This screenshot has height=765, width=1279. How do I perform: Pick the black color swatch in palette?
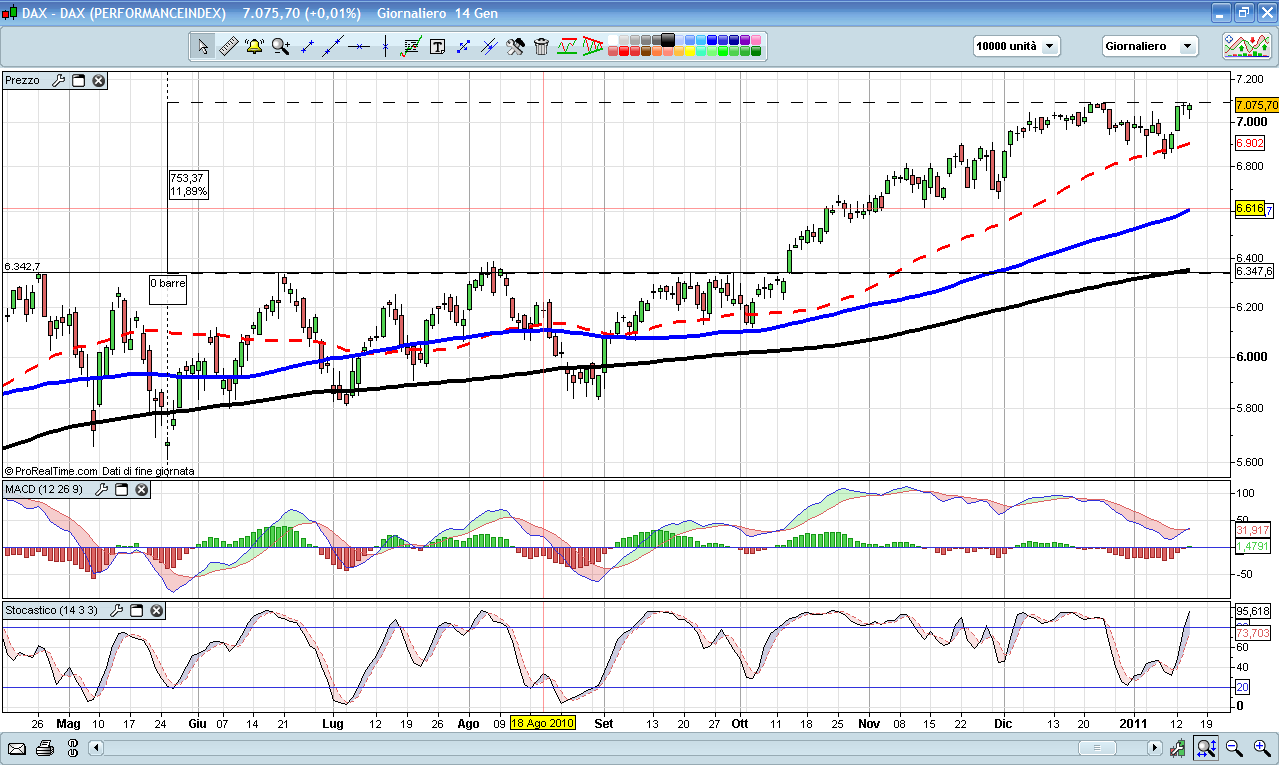668,40
